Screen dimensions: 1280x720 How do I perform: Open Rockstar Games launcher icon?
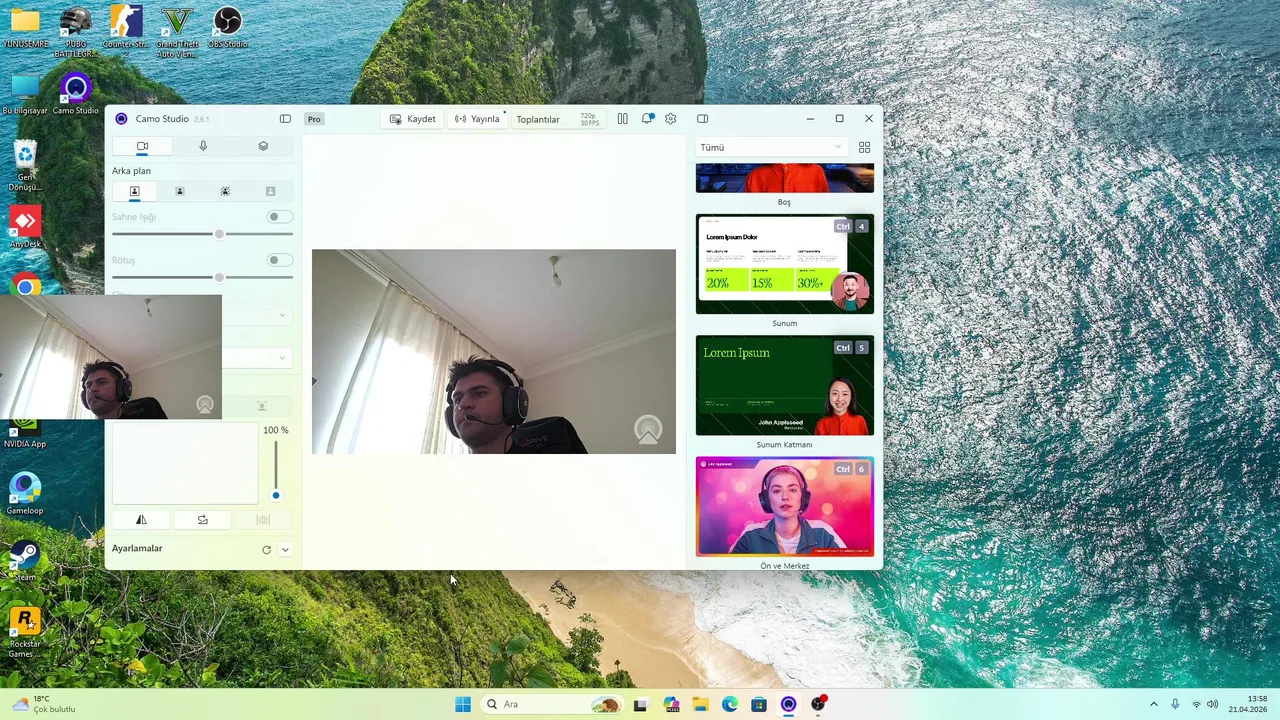[25, 632]
